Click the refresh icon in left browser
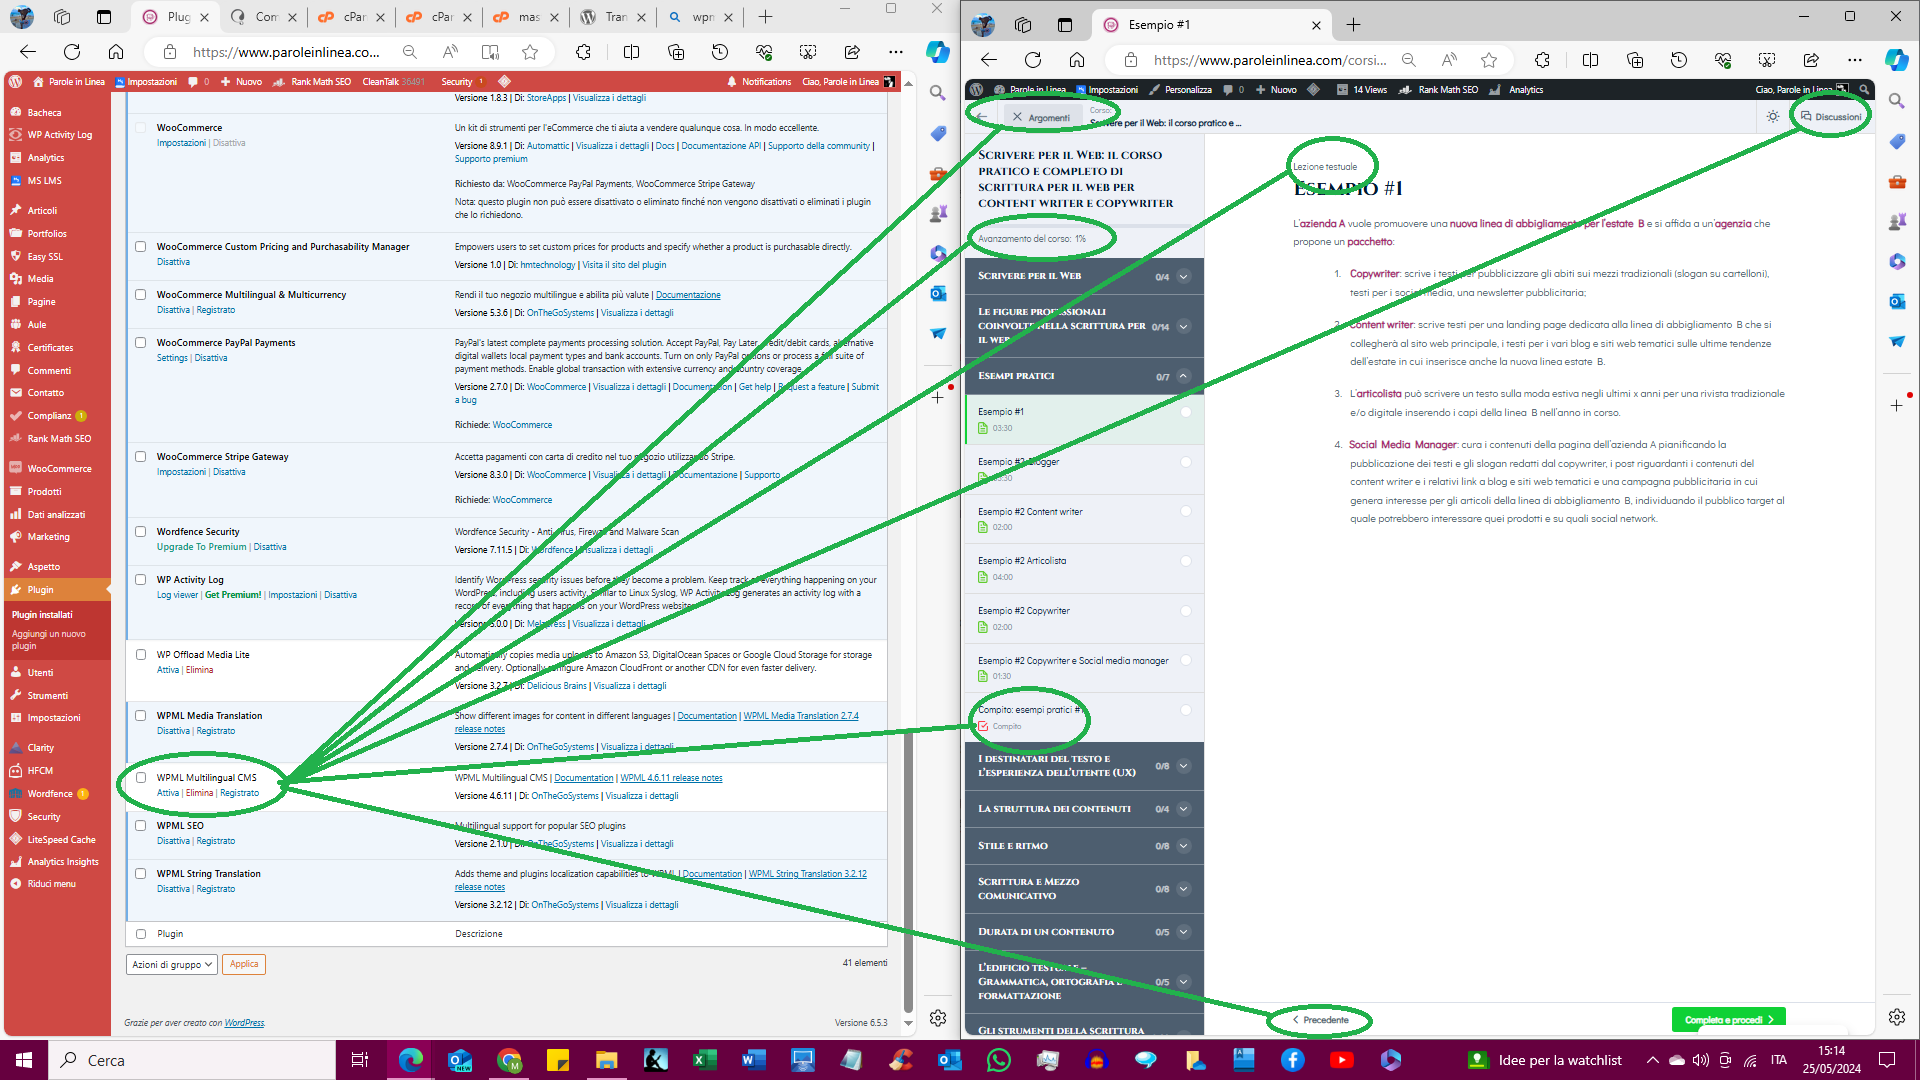 coord(72,52)
